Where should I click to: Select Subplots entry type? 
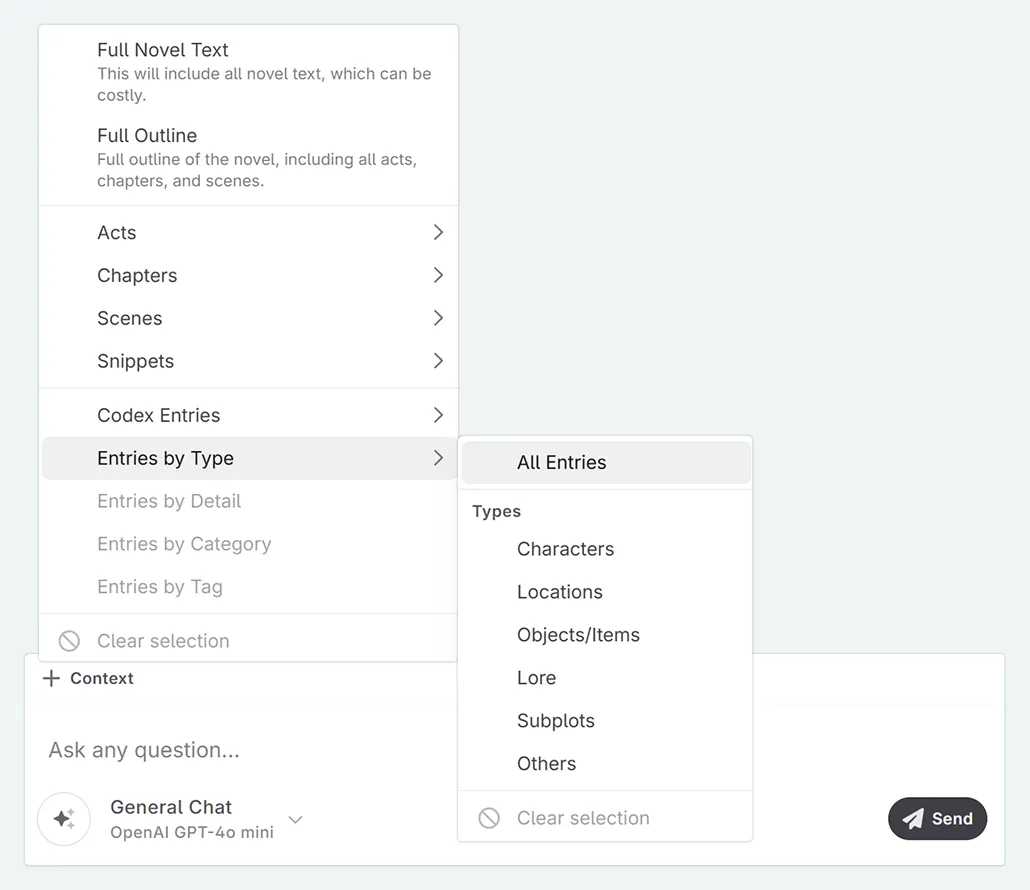point(556,721)
